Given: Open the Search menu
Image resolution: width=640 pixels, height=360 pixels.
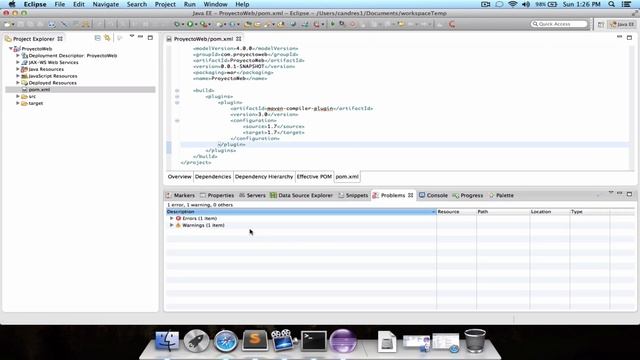Looking at the screenshot, I should (137, 4).
